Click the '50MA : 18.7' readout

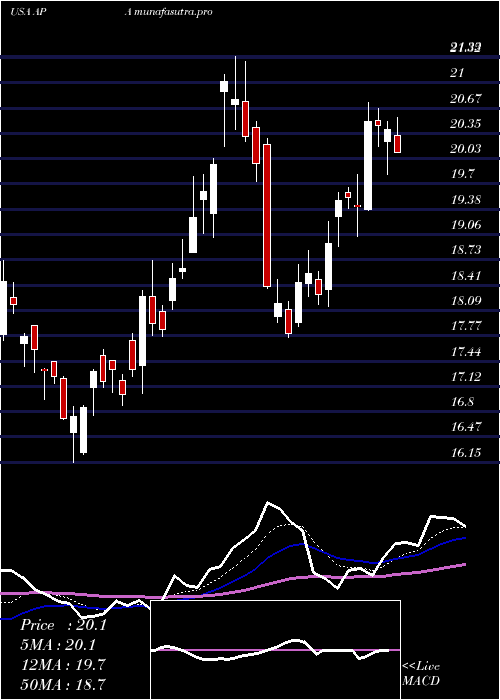pyautogui.click(x=63, y=685)
